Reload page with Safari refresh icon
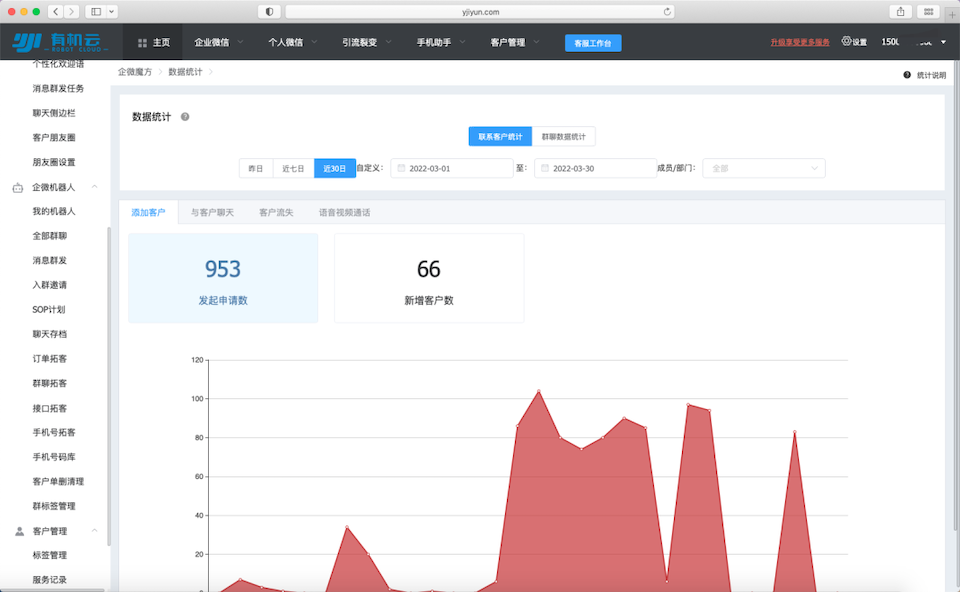This screenshot has width=960, height=592. tap(667, 11)
